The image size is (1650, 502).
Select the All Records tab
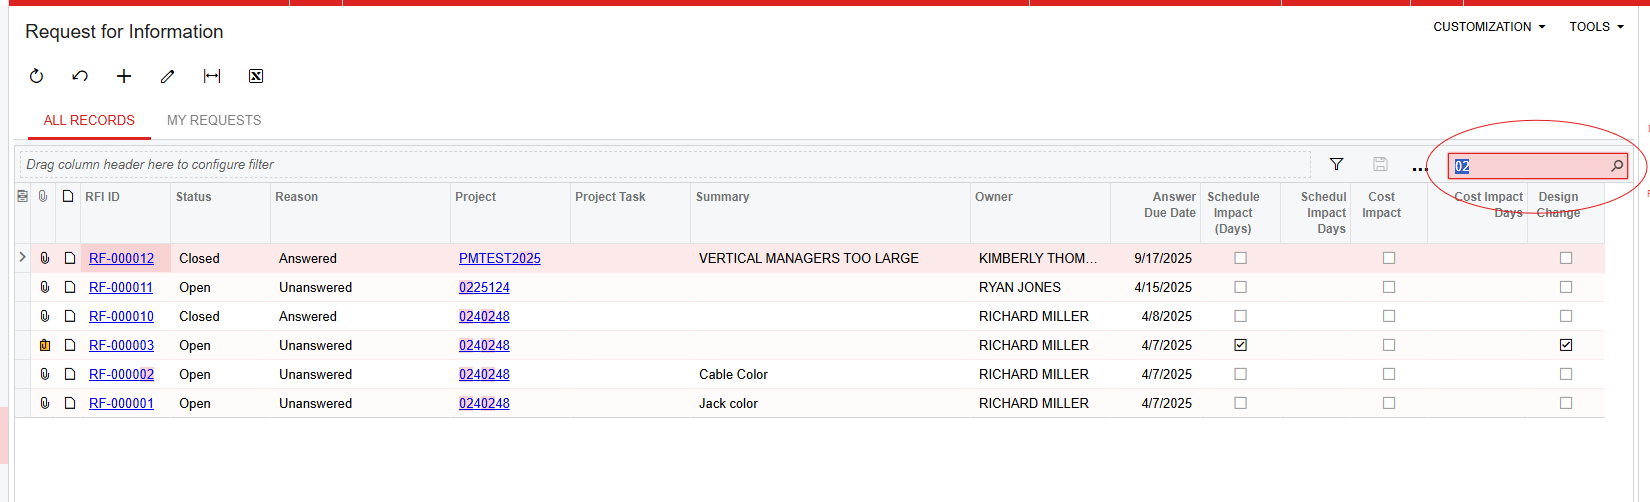tap(89, 120)
